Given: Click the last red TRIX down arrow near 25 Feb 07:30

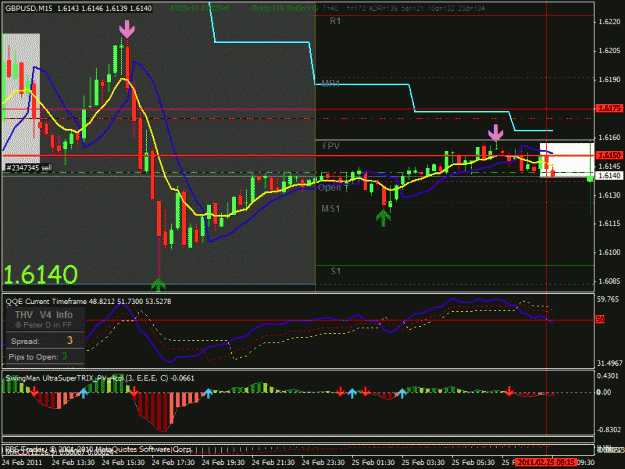Looking at the screenshot, I should pos(509,391).
